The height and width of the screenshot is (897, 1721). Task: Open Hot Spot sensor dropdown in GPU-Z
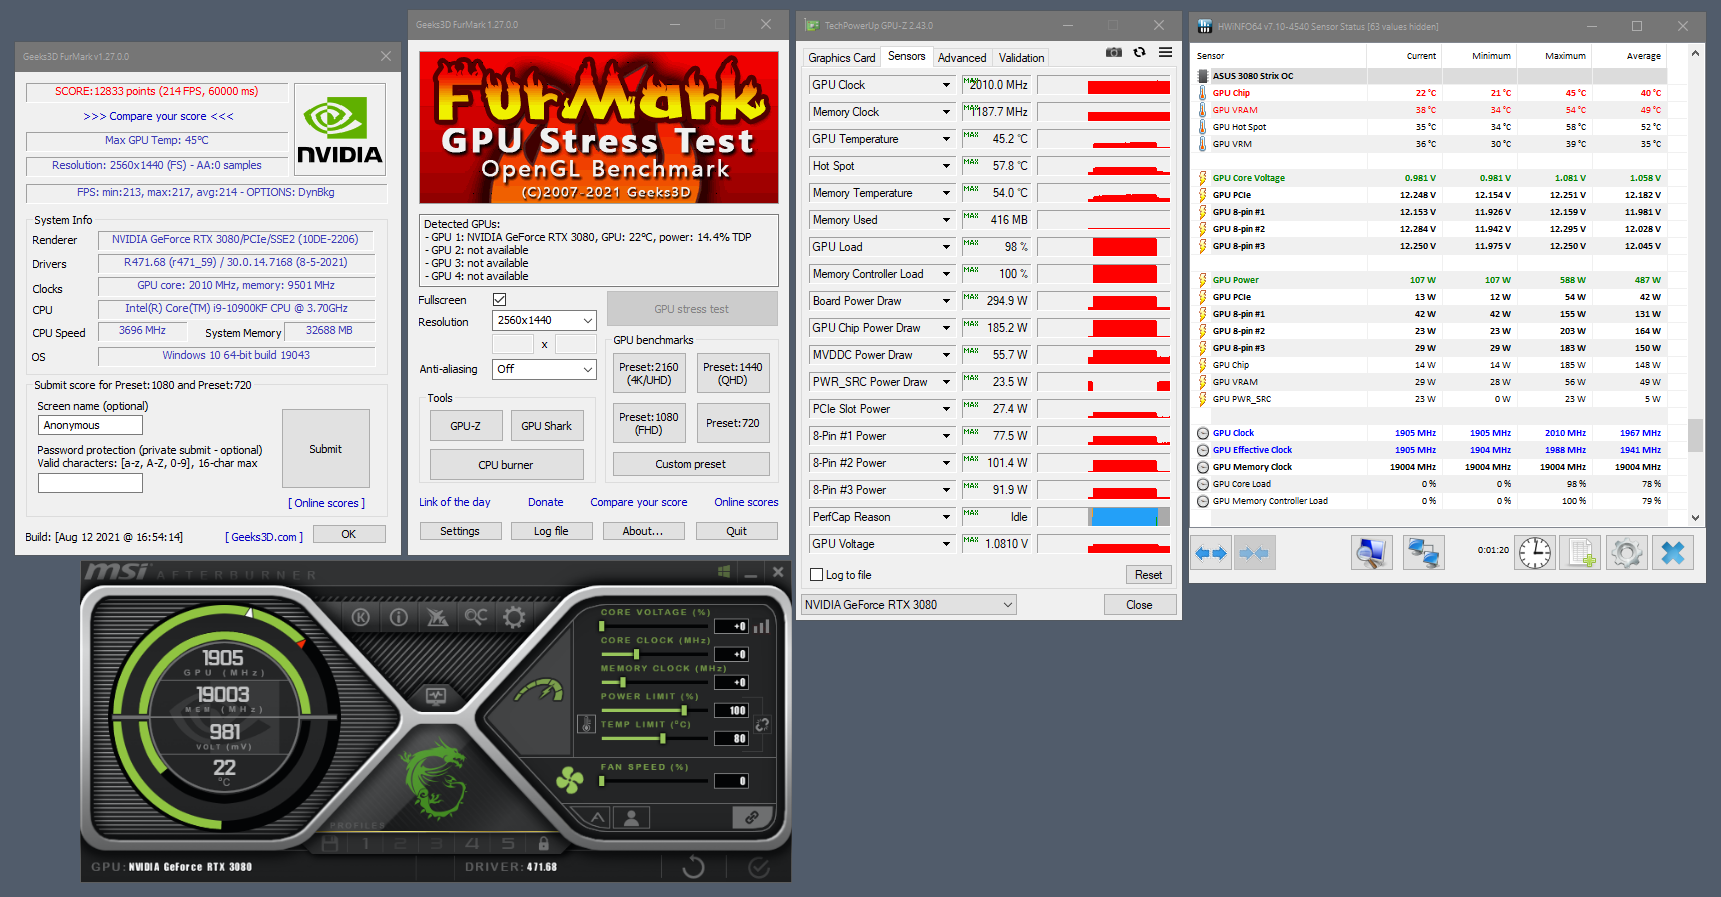pos(881,166)
